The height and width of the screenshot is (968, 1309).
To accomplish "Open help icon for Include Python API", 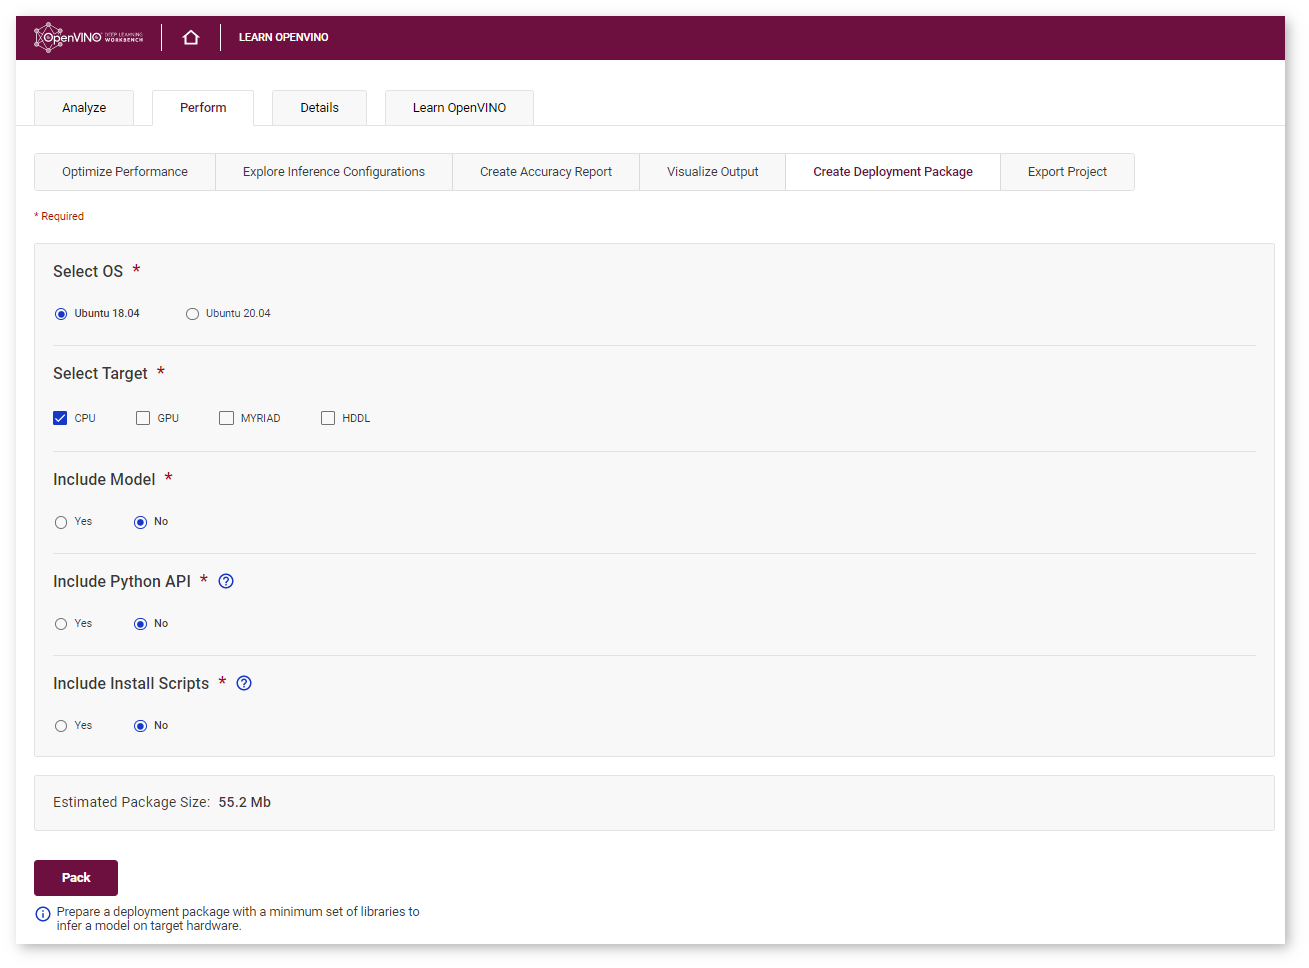I will coord(226,581).
